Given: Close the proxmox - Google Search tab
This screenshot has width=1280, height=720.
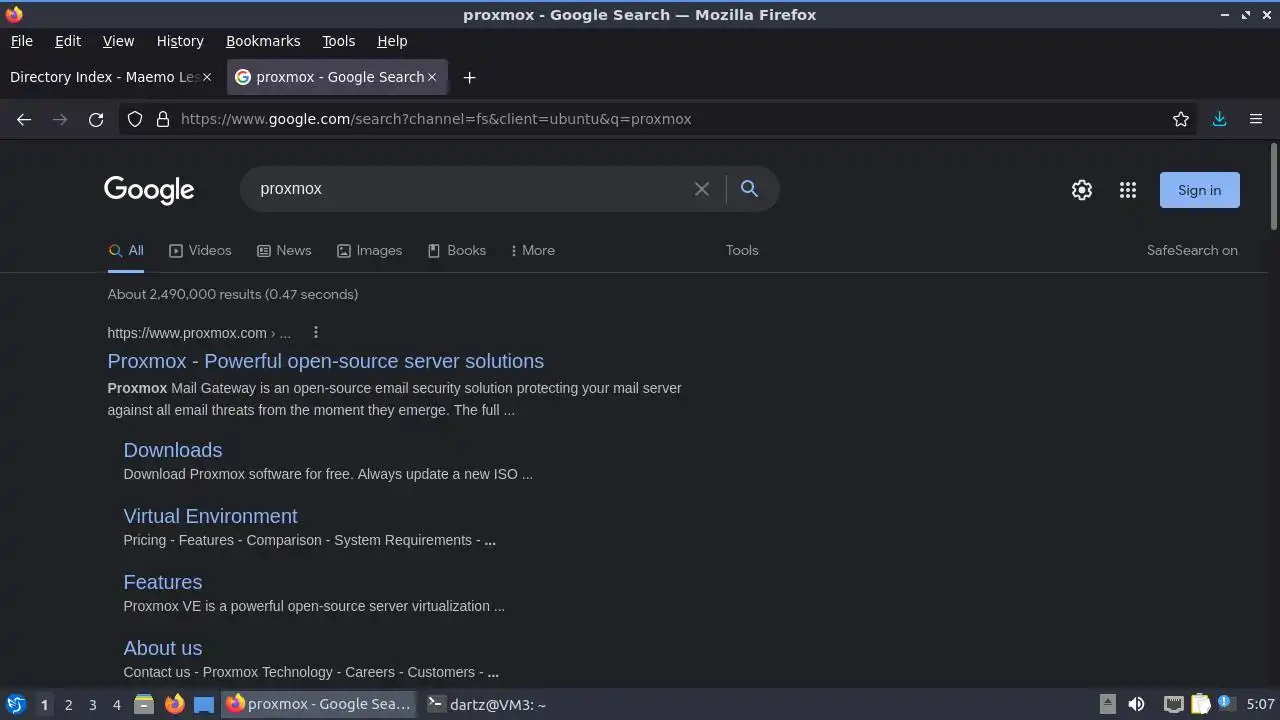Looking at the screenshot, I should point(432,77).
